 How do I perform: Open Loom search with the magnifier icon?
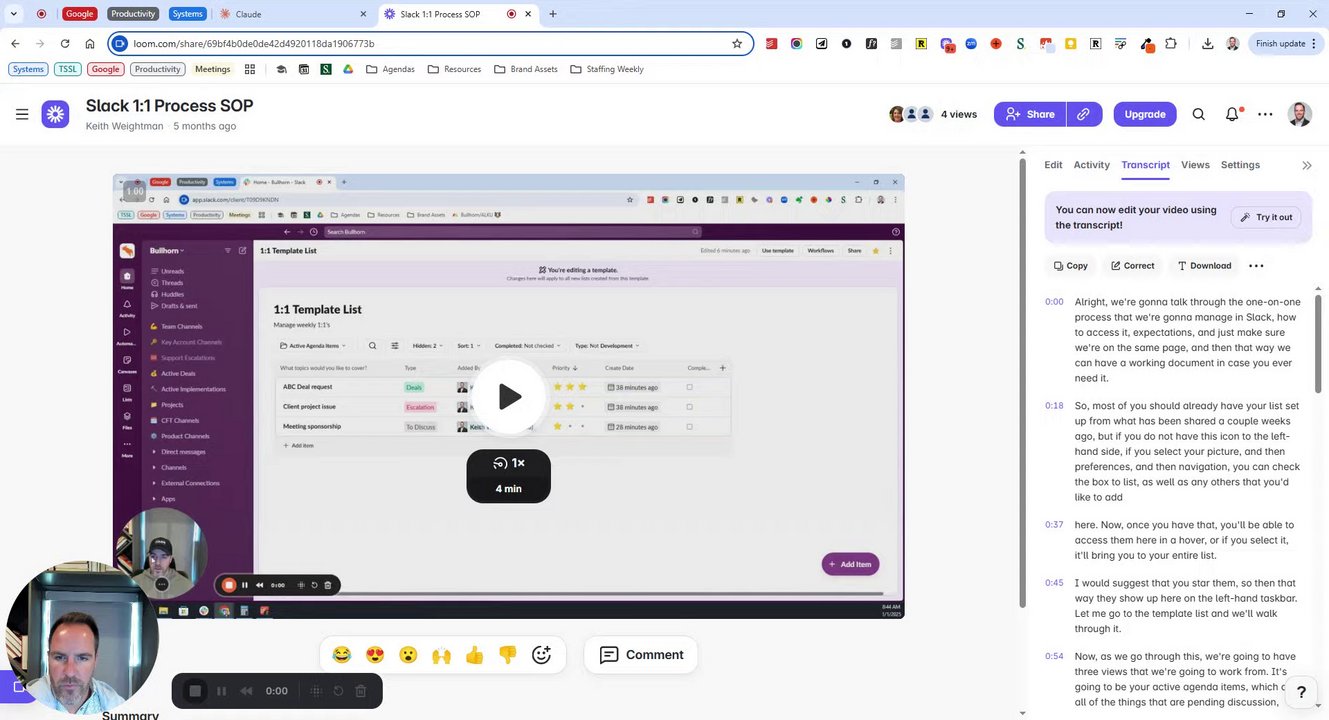1198,114
